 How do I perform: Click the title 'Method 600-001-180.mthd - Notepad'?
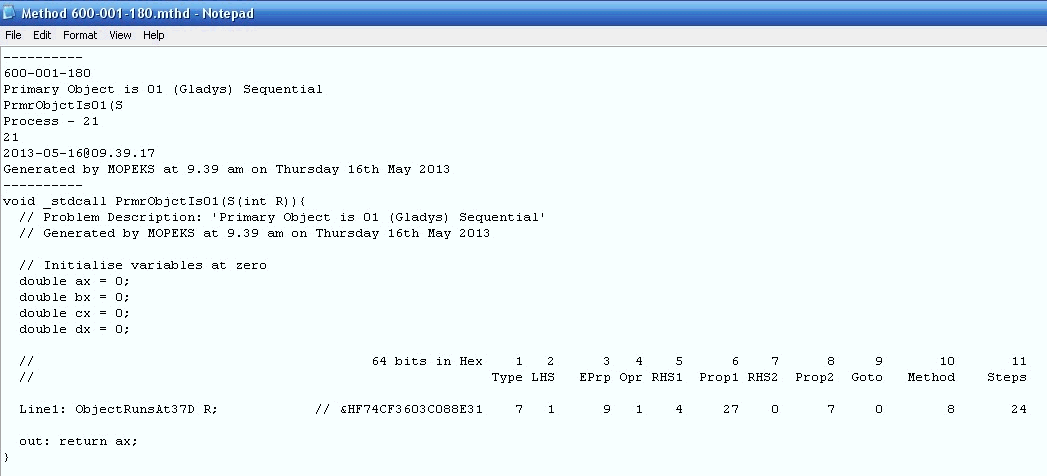pos(138,13)
